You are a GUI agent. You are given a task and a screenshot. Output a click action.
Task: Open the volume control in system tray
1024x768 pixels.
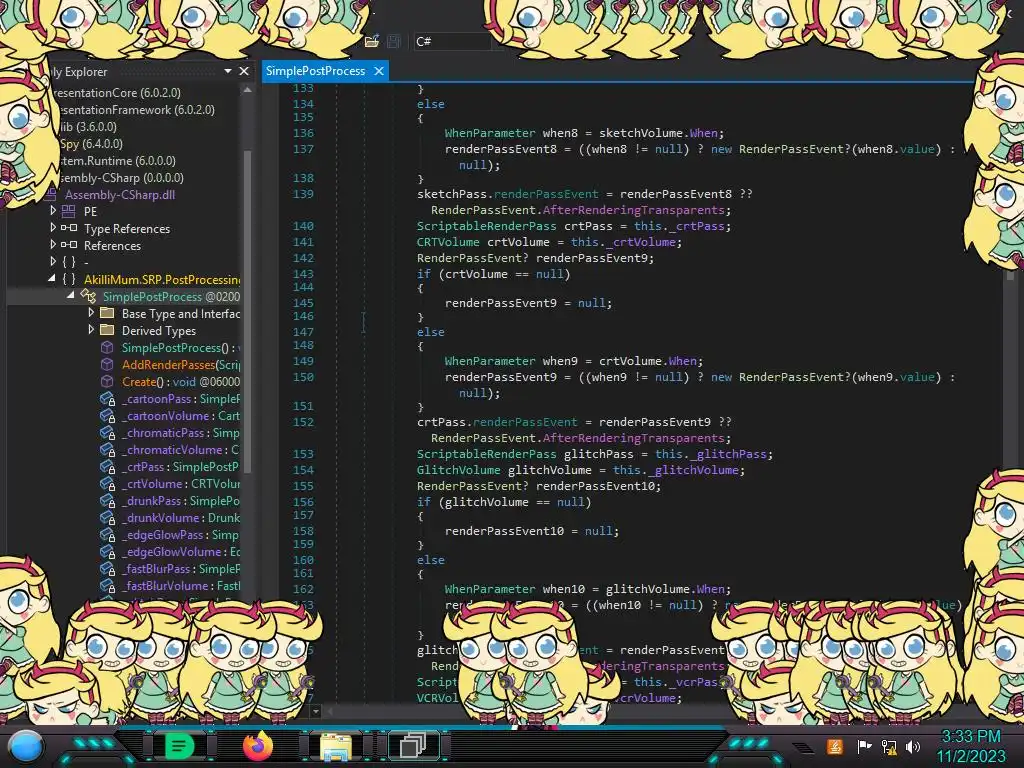912,746
